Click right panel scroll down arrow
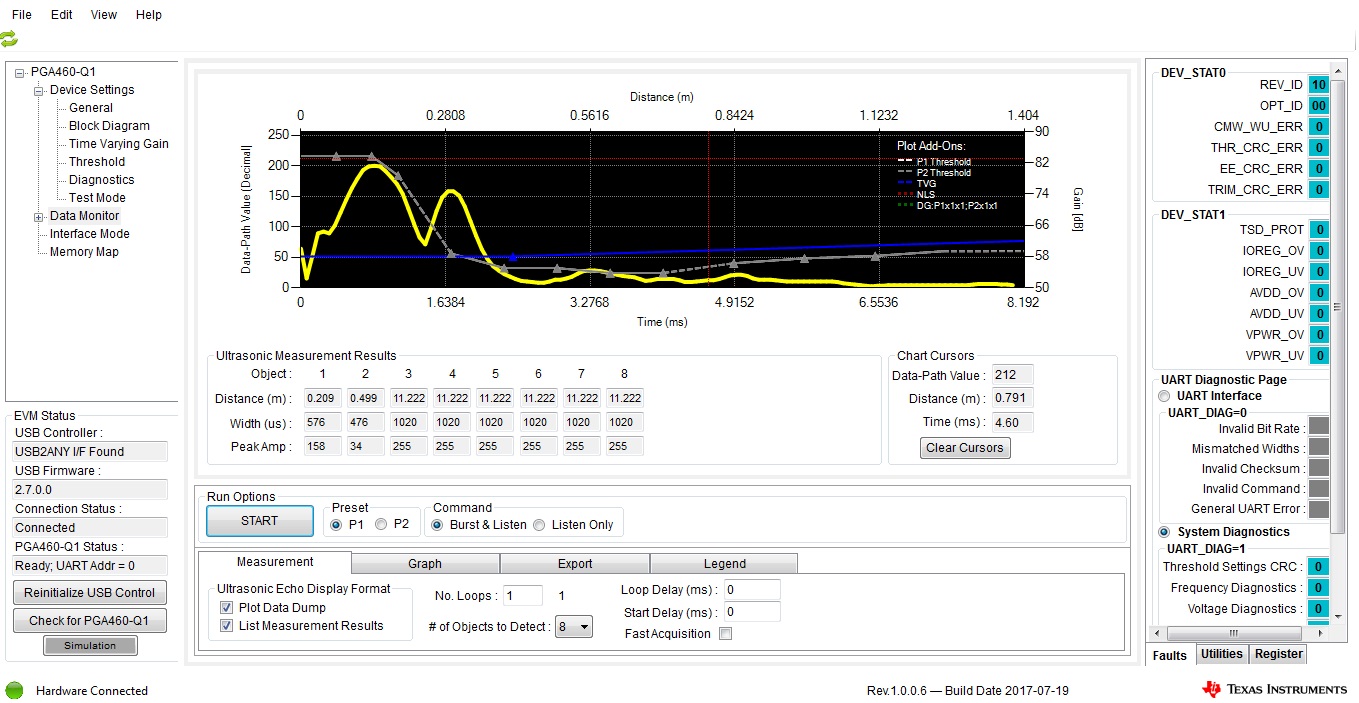 tap(1338, 618)
